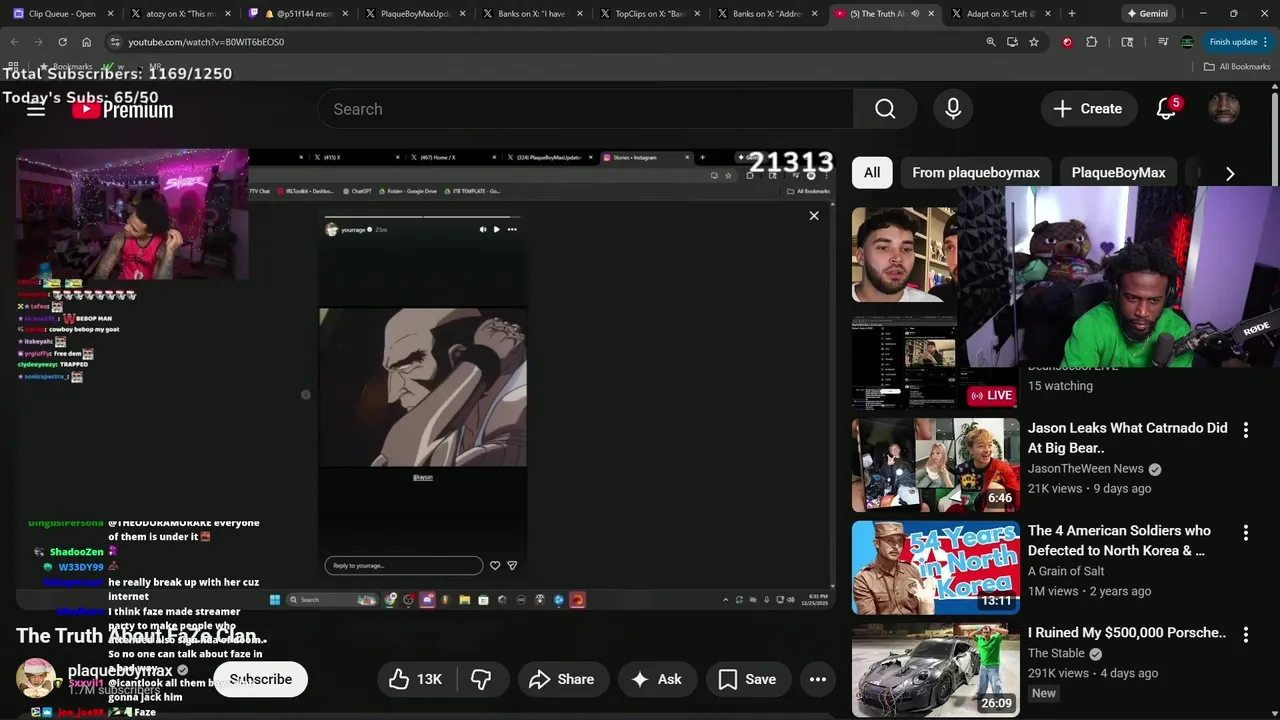Dislike the video with thumbs down
Screen dimensions: 1280x720
click(x=481, y=679)
